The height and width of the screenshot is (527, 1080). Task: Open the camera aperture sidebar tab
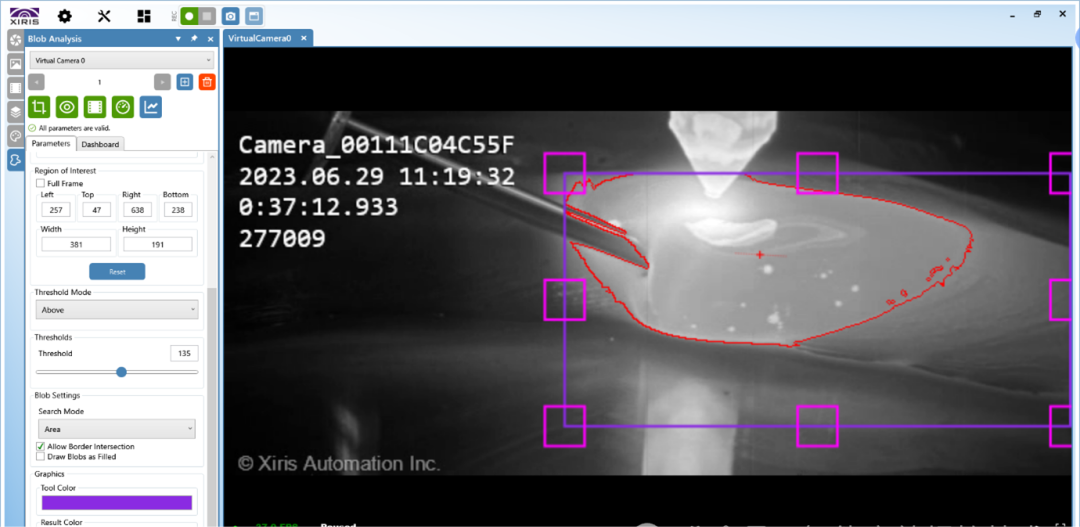click(15, 39)
